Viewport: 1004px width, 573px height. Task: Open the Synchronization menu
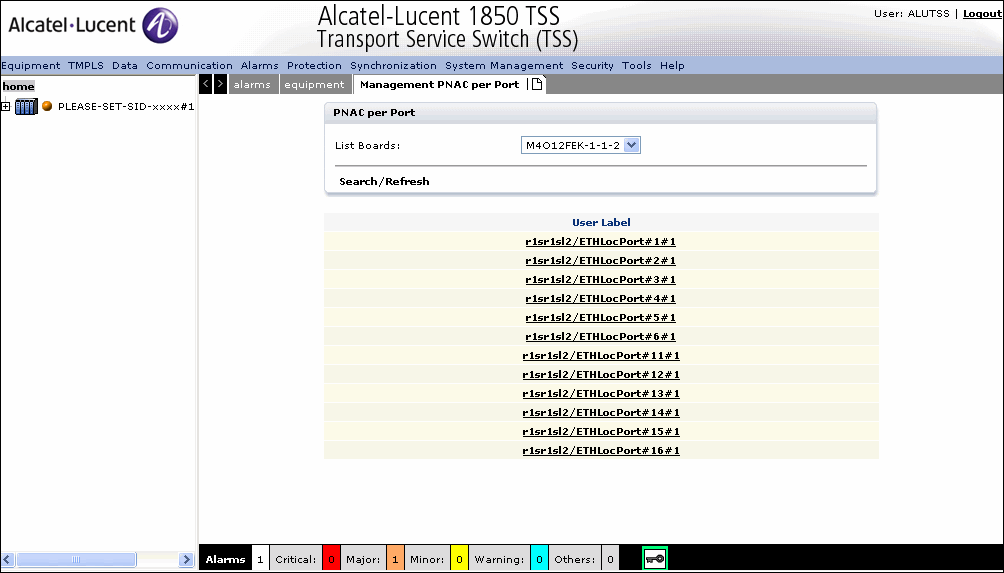(393, 65)
